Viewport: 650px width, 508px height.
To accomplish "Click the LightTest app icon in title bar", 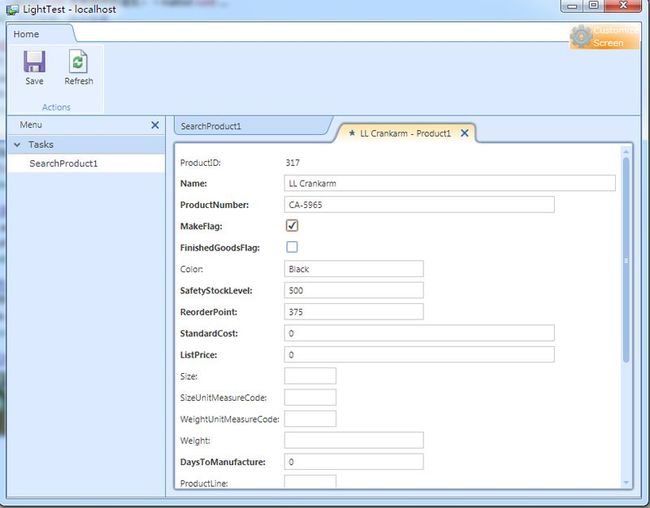I will 12,10.
